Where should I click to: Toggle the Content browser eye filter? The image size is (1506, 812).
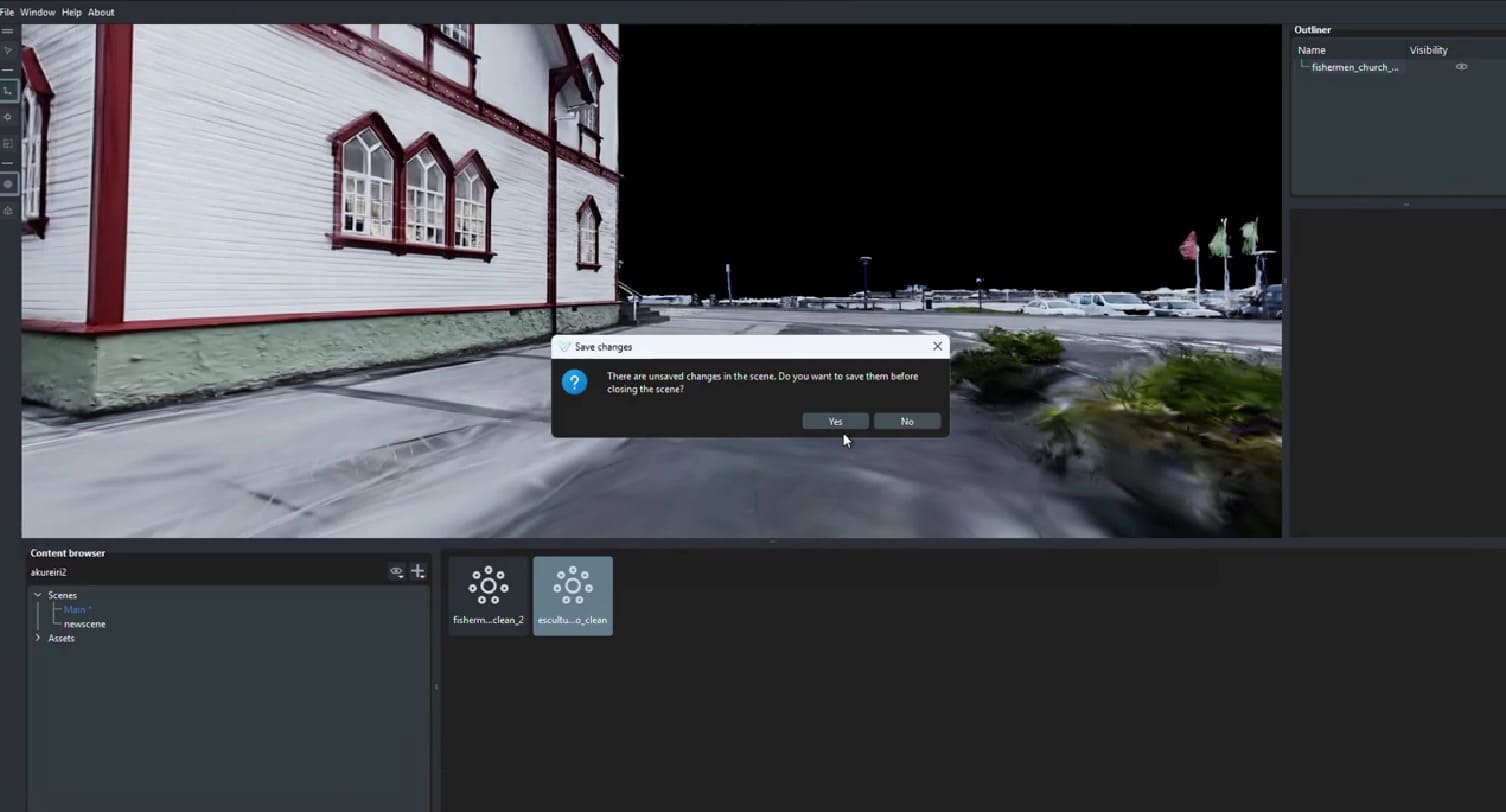coord(396,572)
